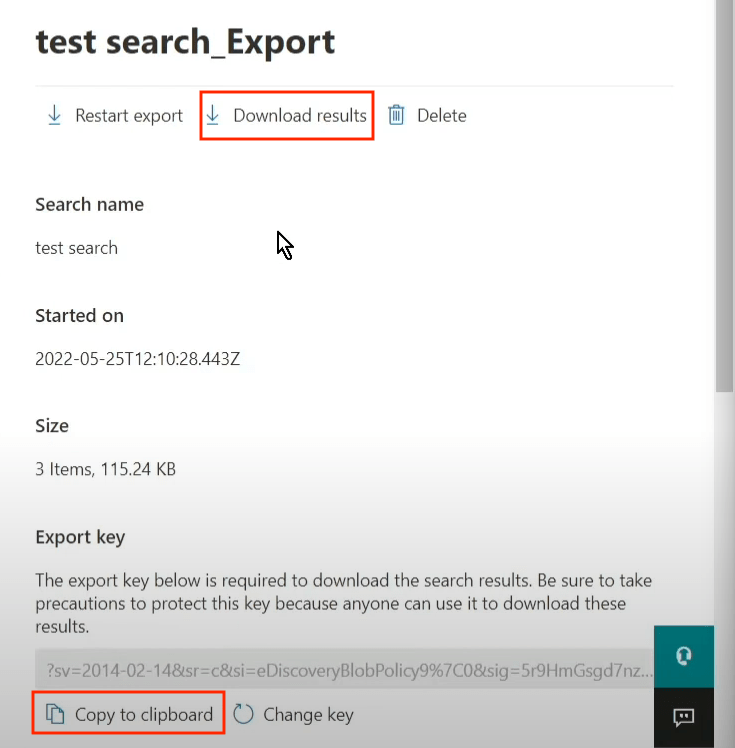The width and height of the screenshot is (735, 748).
Task: Click the Download results arrow icon
Action: coord(213,115)
